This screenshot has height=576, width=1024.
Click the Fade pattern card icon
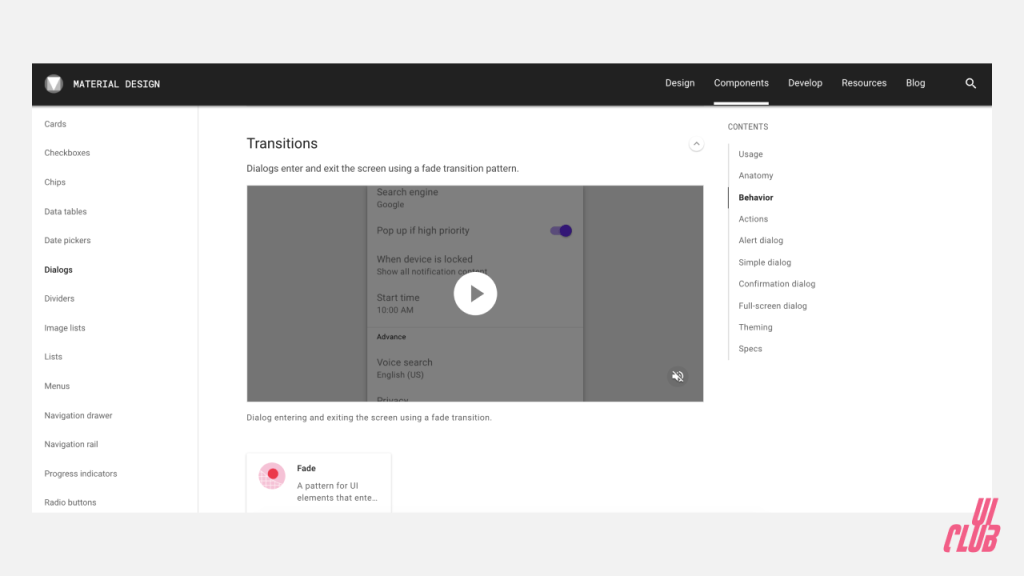click(272, 476)
